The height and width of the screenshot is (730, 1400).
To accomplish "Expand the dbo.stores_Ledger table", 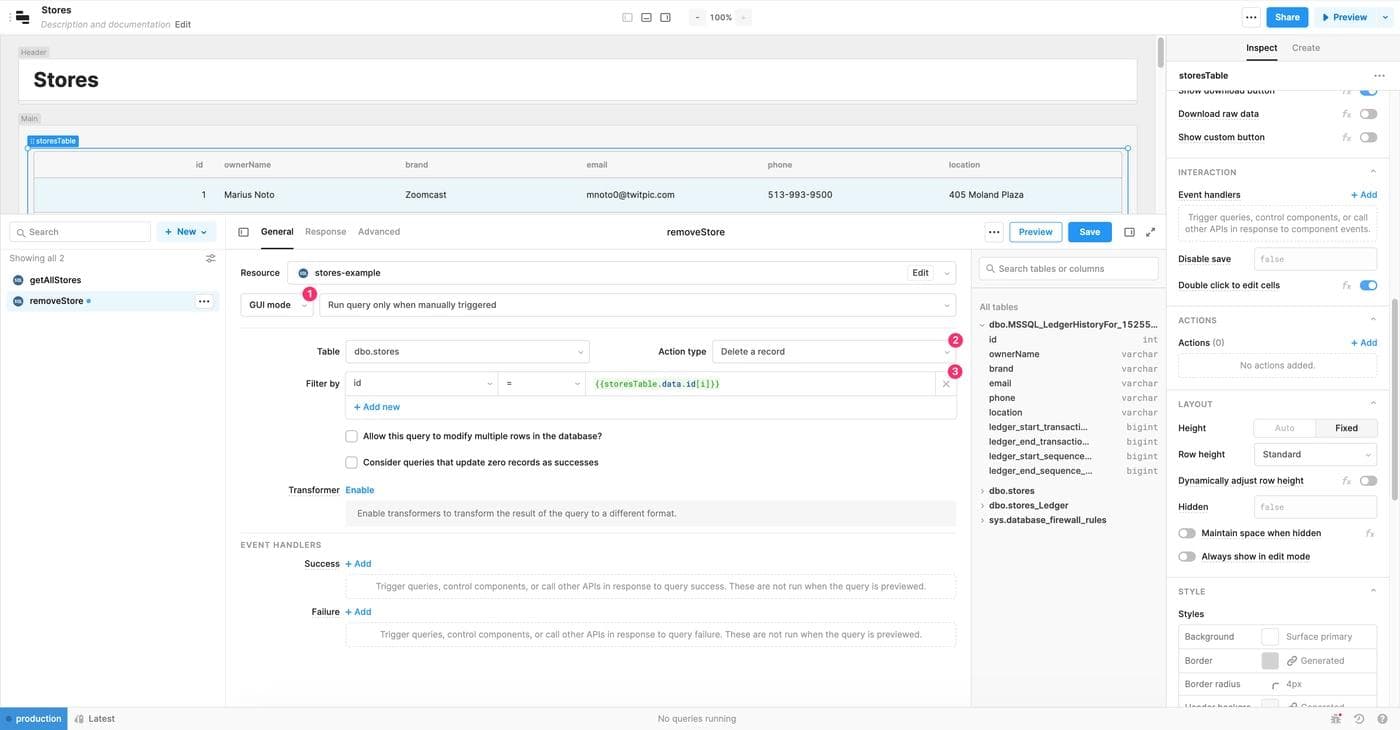I will (x=982, y=506).
